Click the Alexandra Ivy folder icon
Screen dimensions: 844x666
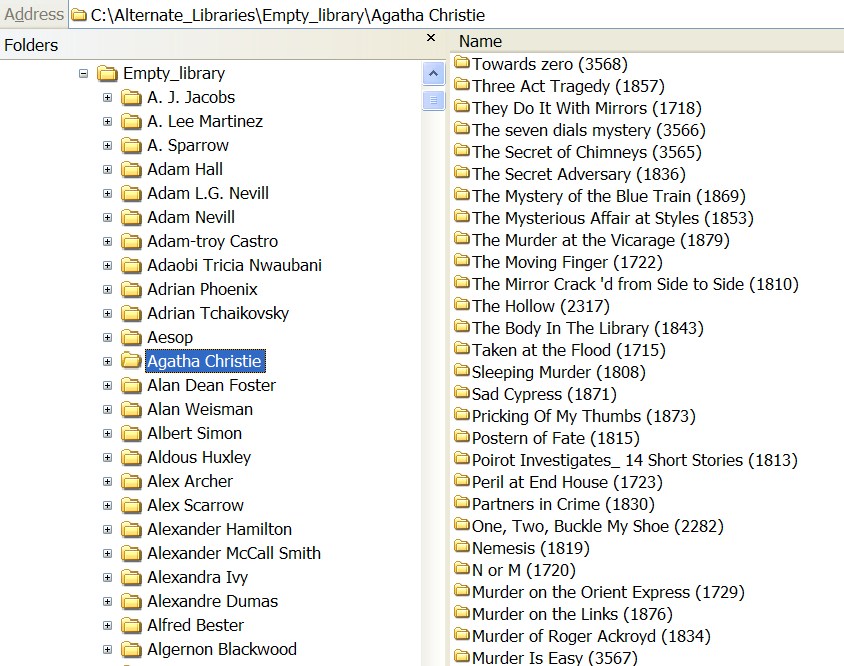tap(131, 578)
